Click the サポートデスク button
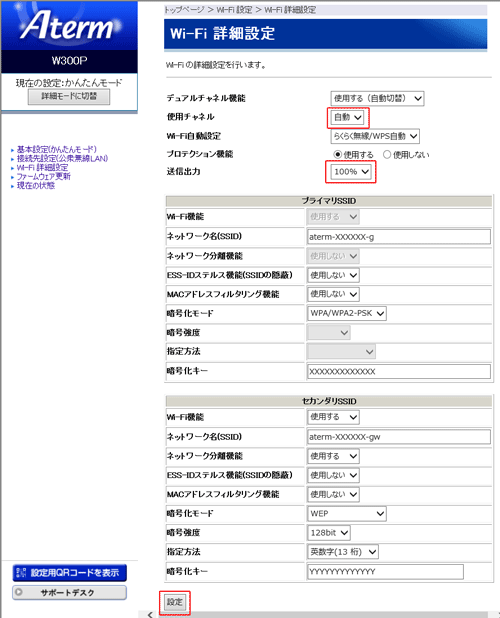Screen dimensions: 500x618 (x=69, y=592)
